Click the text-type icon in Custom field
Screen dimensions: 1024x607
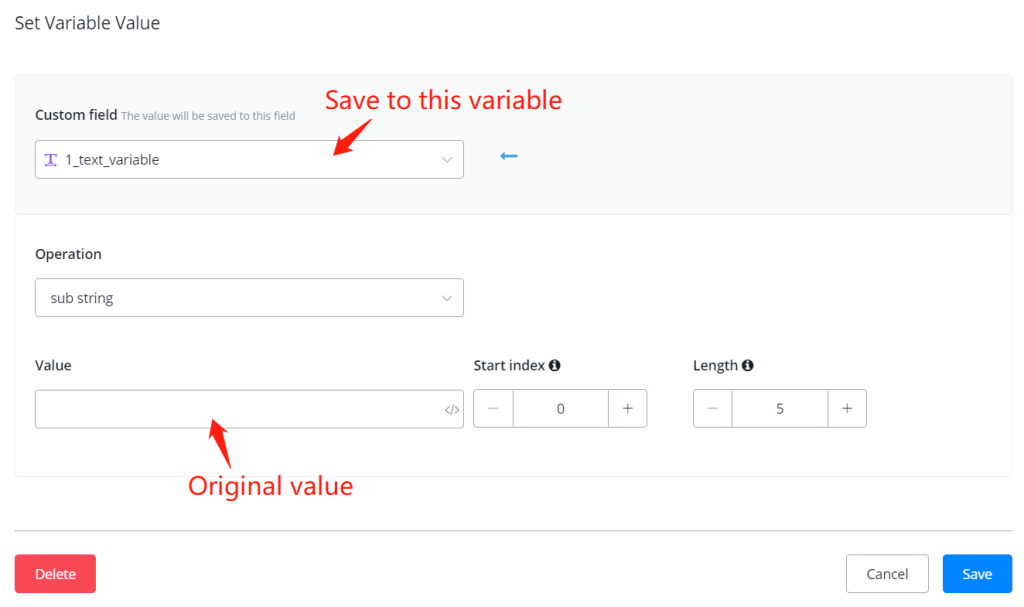pyautogui.click(x=50, y=160)
